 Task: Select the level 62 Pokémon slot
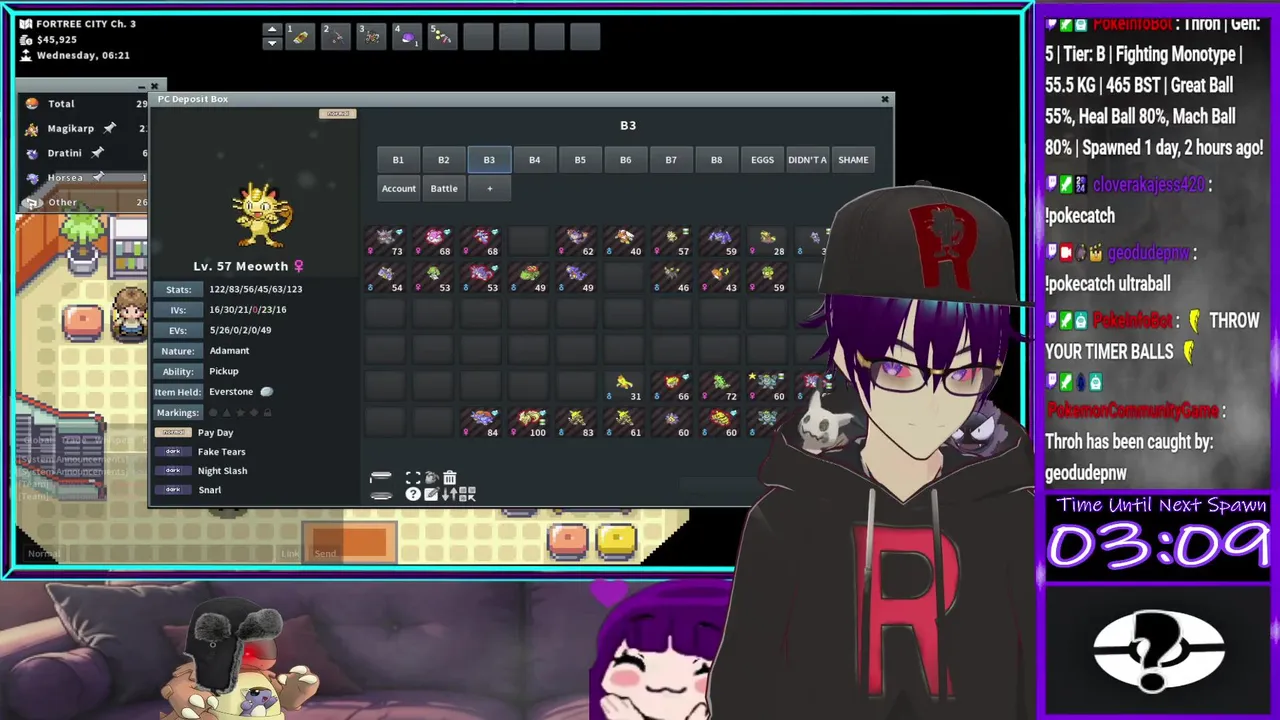pyautogui.click(x=576, y=241)
